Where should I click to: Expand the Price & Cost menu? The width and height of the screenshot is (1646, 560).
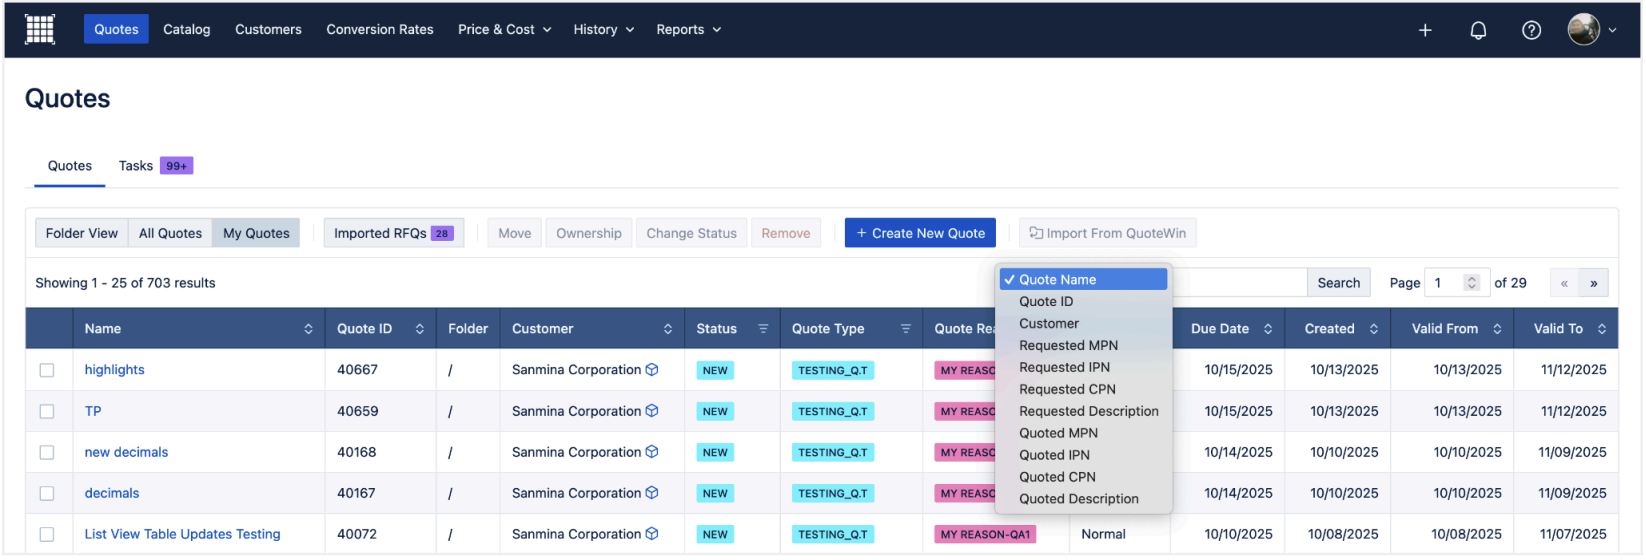(504, 30)
